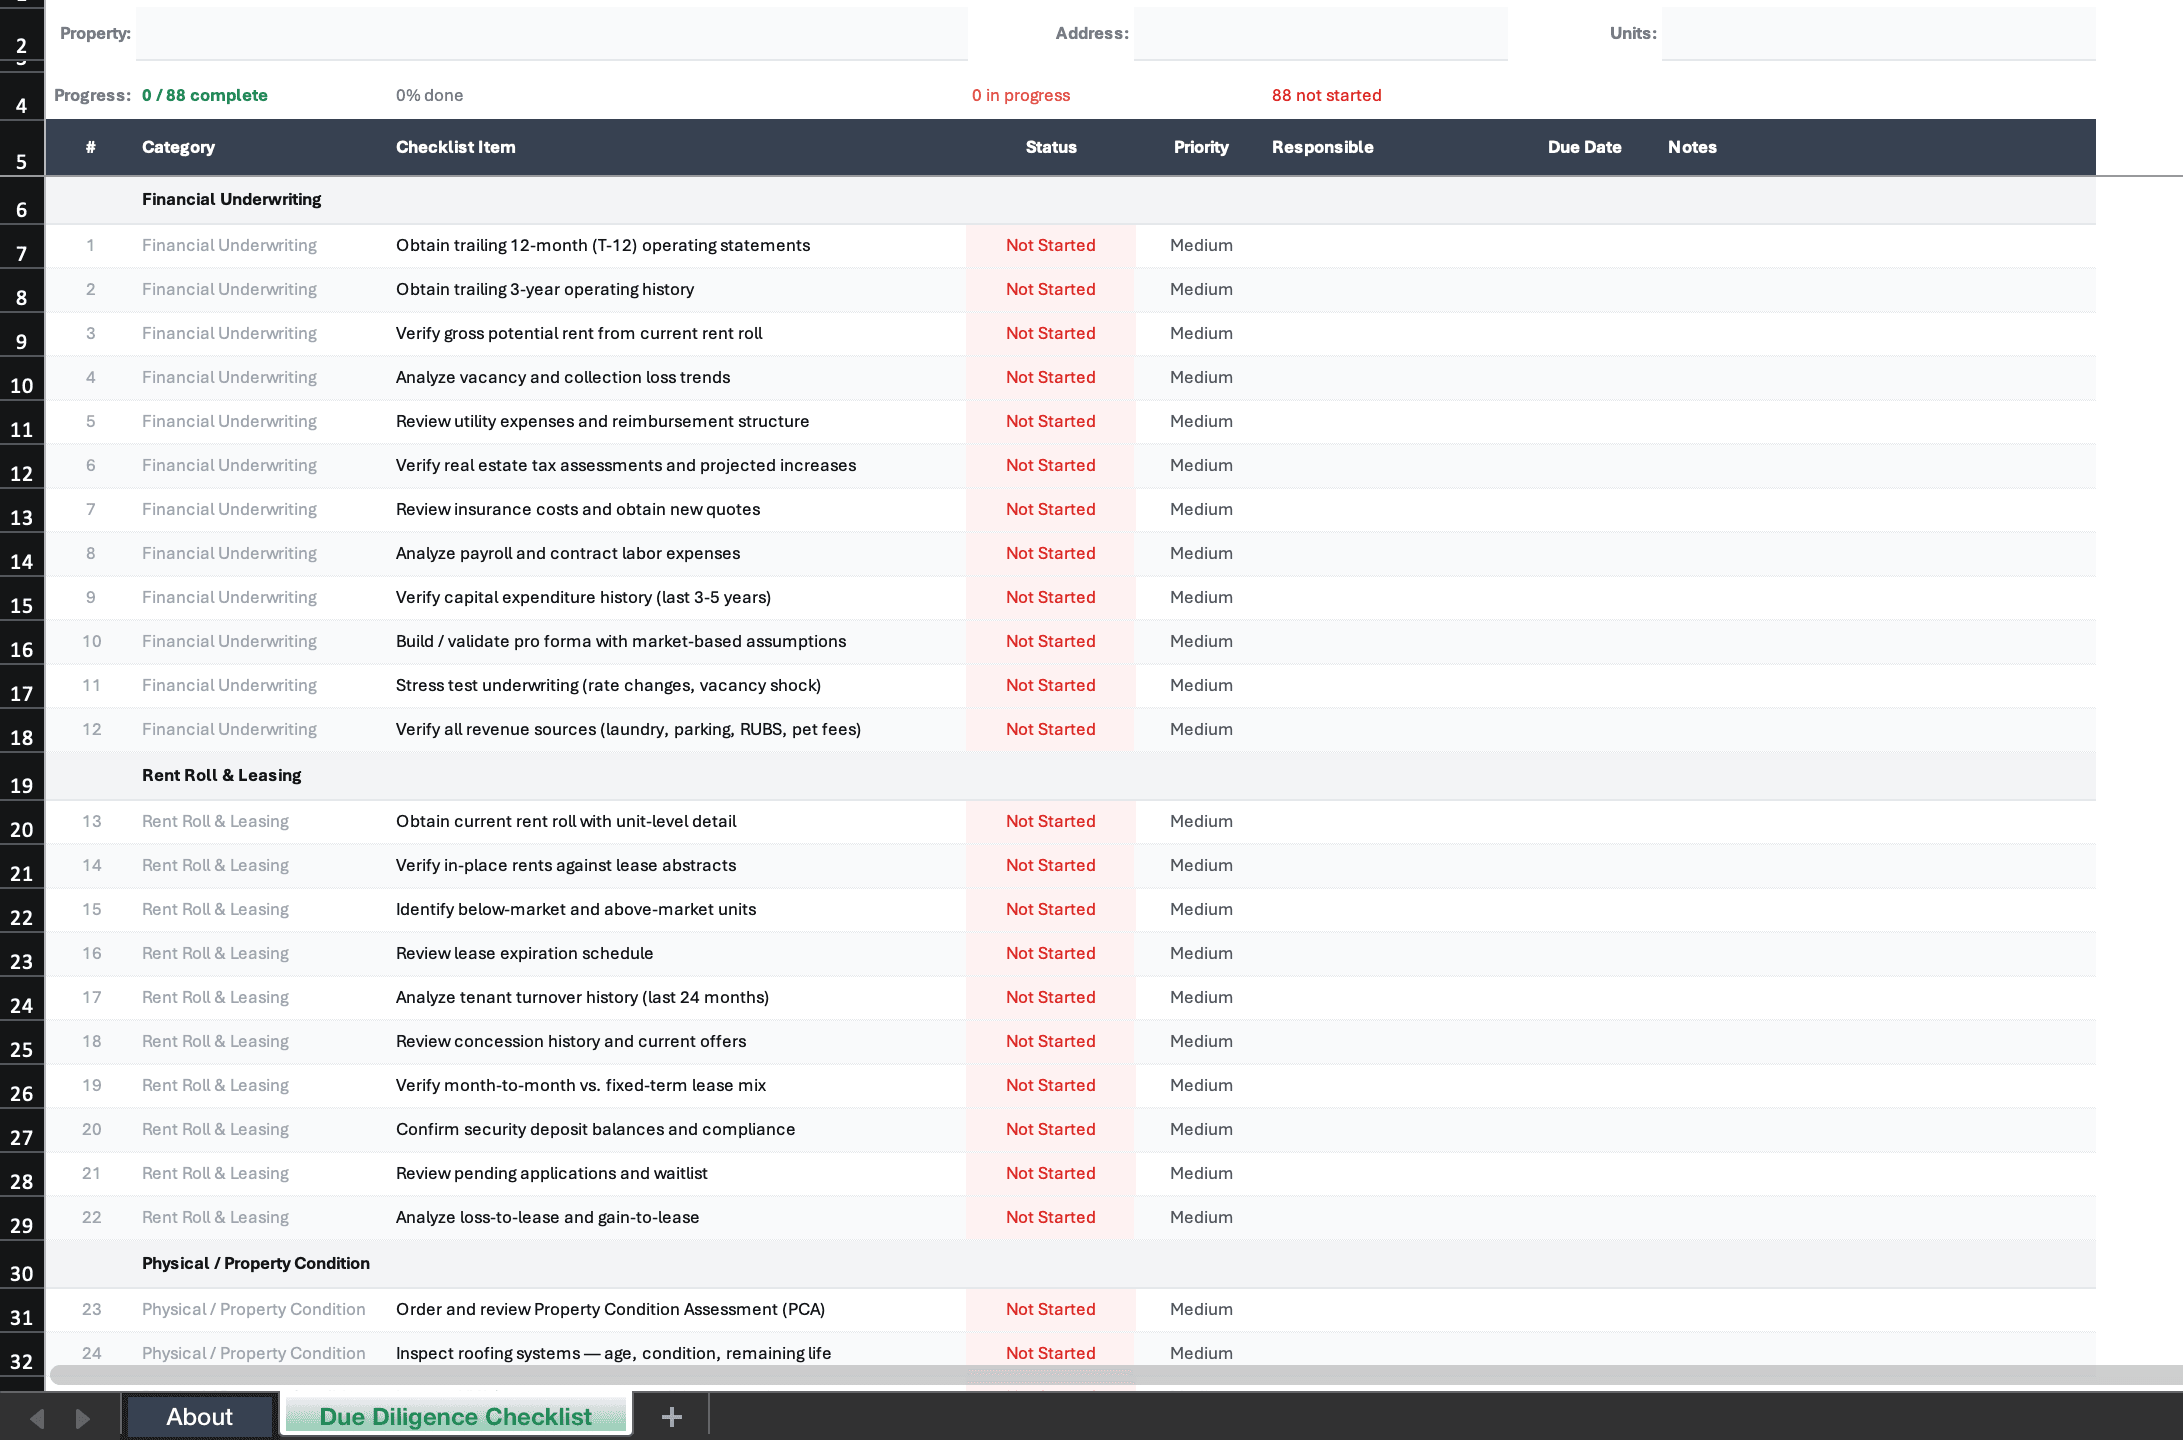The height and width of the screenshot is (1440, 2183).
Task: Switch to the About tab
Action: pyautogui.click(x=200, y=1416)
